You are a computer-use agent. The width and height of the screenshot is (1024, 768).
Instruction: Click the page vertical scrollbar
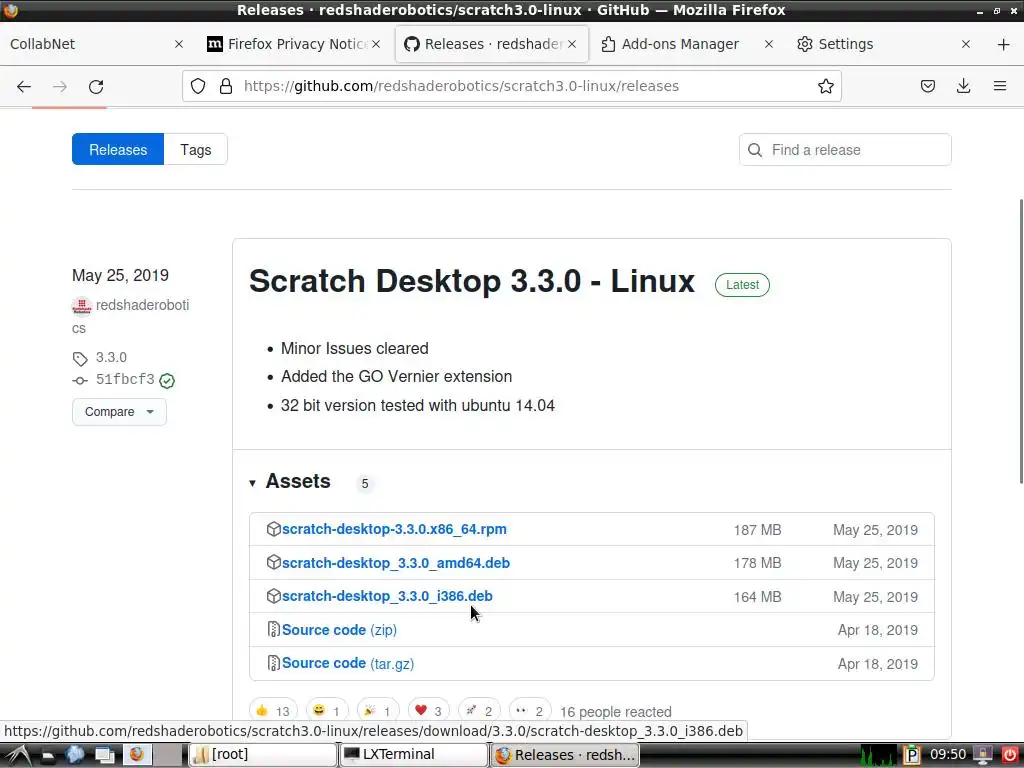[1021, 341]
